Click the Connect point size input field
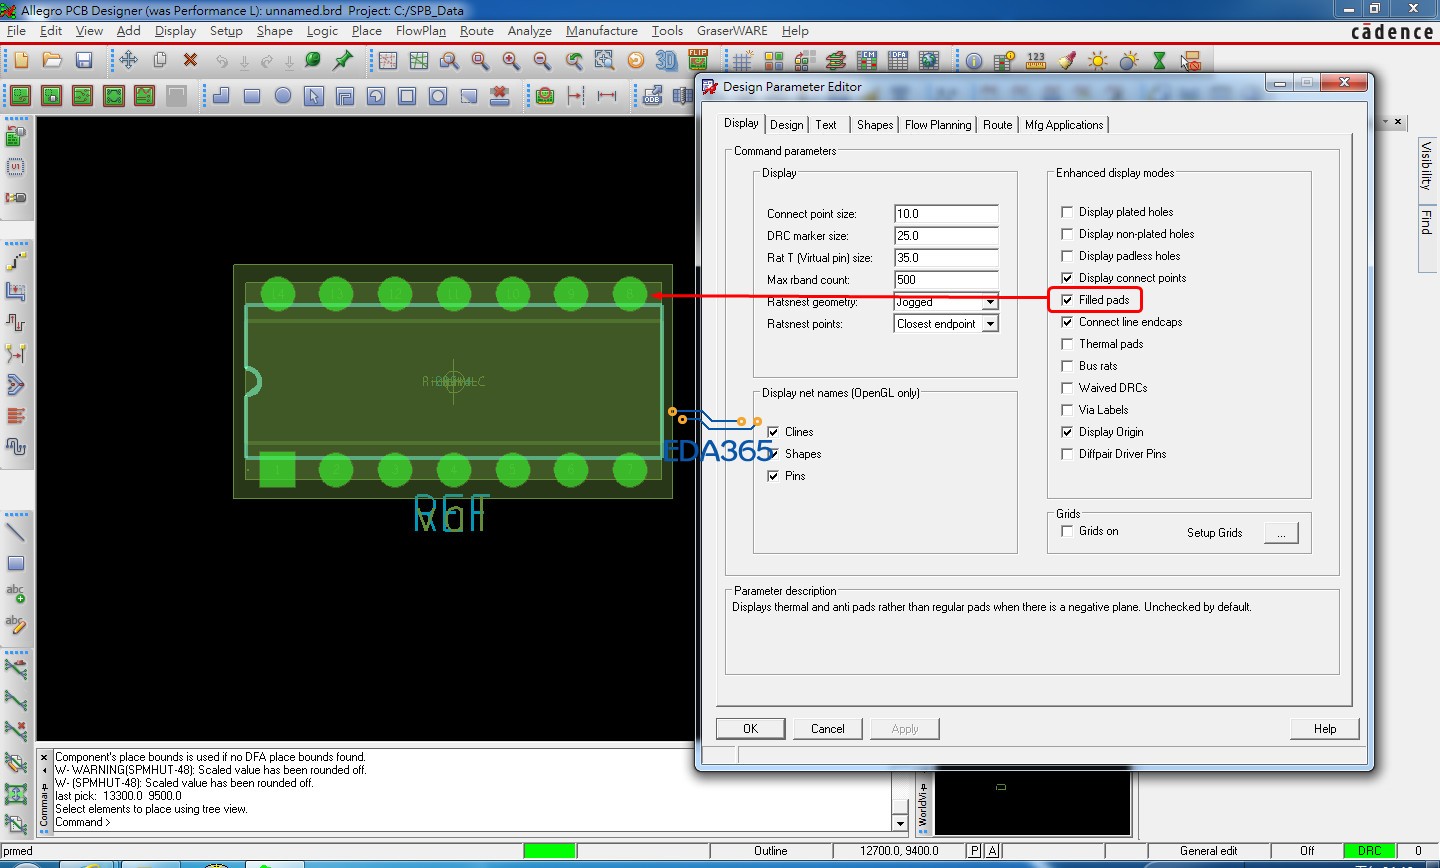Viewport: 1440px width, 868px height. point(946,214)
